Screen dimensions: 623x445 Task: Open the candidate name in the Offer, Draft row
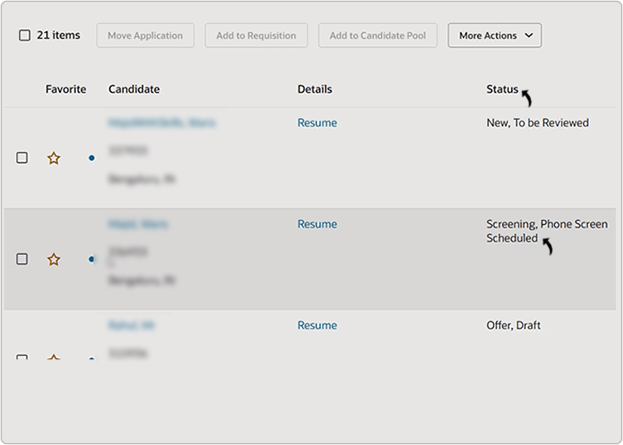[131, 325]
